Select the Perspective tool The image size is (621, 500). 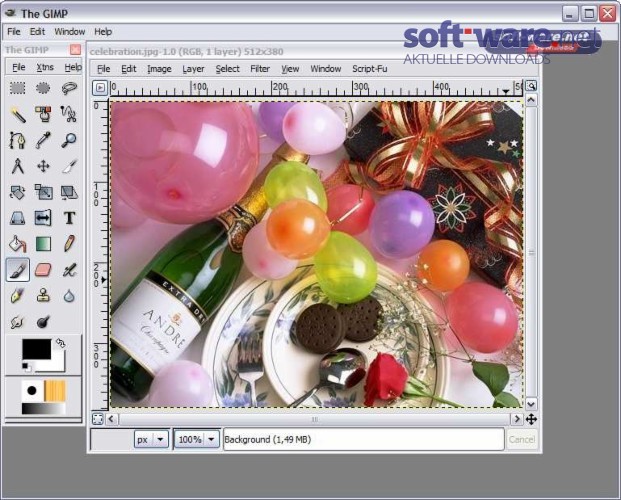coord(17,218)
